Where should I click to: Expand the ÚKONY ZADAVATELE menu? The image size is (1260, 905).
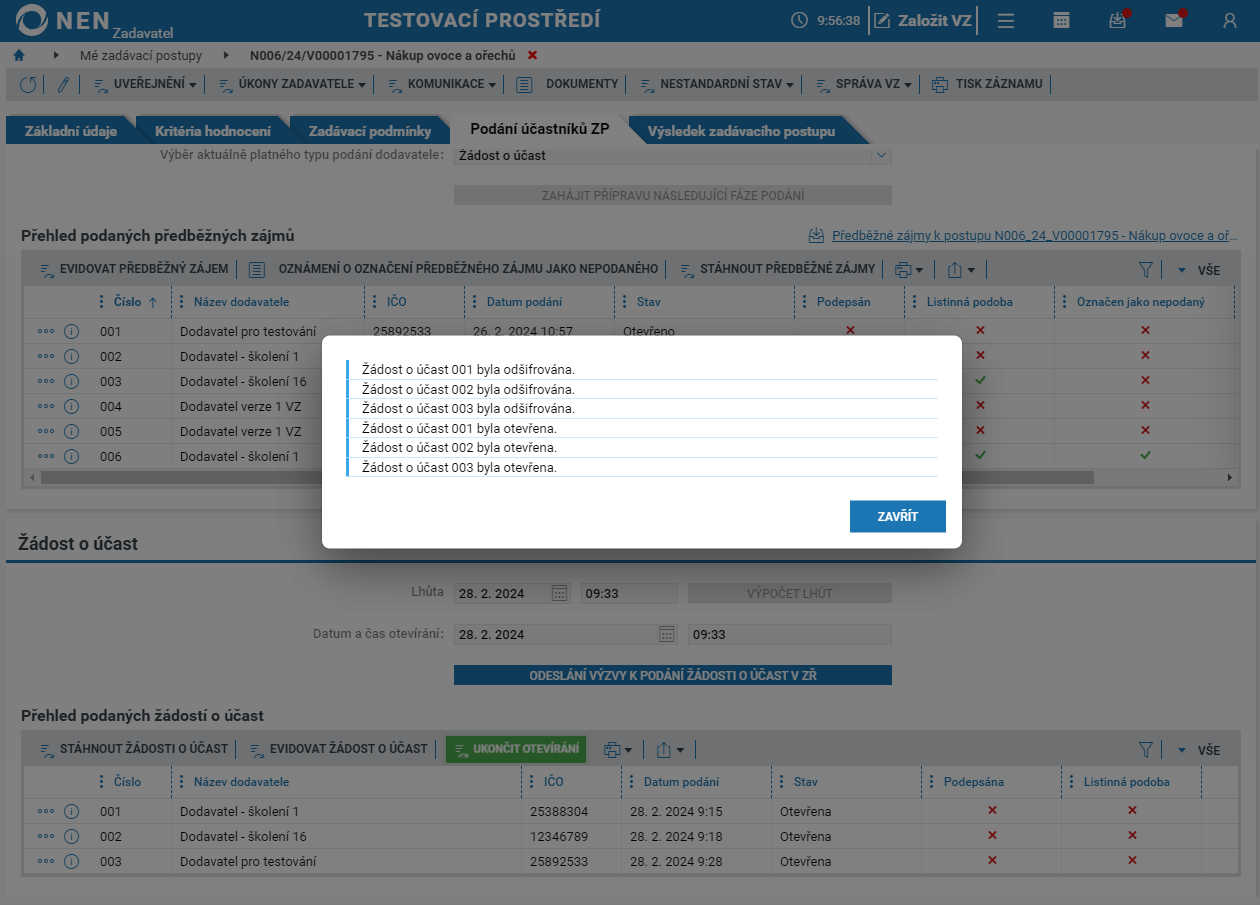[292, 84]
